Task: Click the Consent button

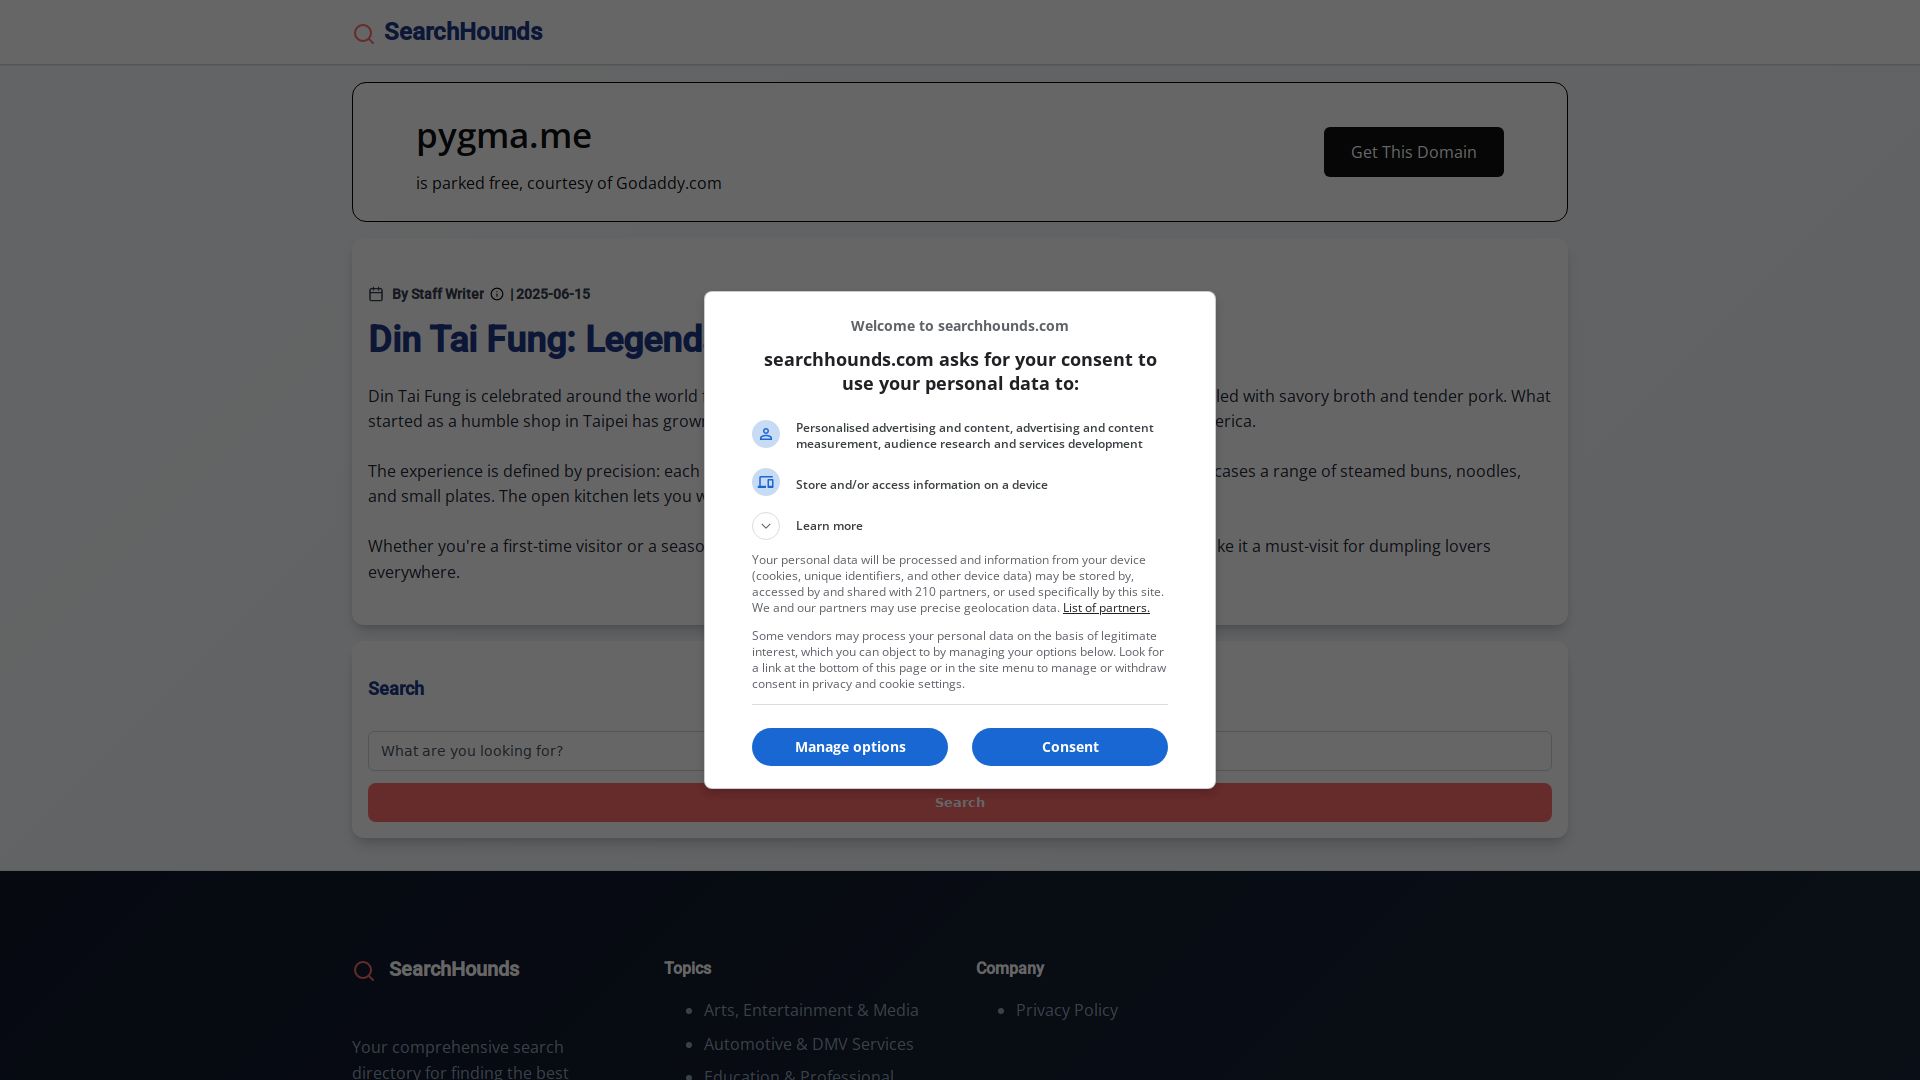Action: 1070,747
